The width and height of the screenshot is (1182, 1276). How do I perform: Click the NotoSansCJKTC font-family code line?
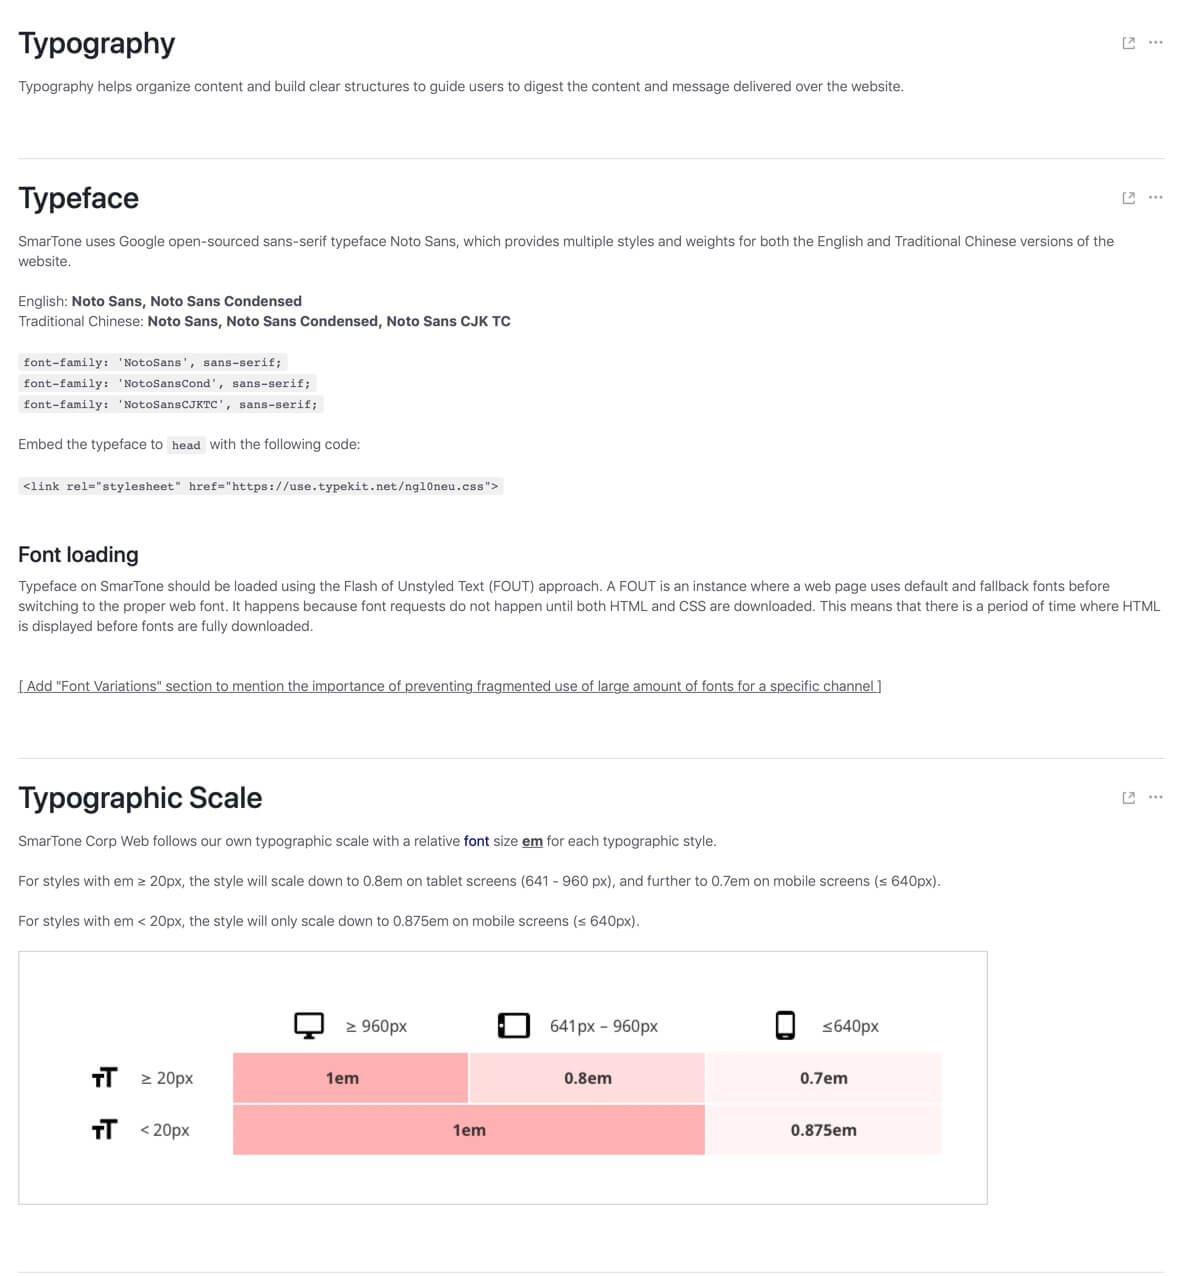pyautogui.click(x=170, y=405)
